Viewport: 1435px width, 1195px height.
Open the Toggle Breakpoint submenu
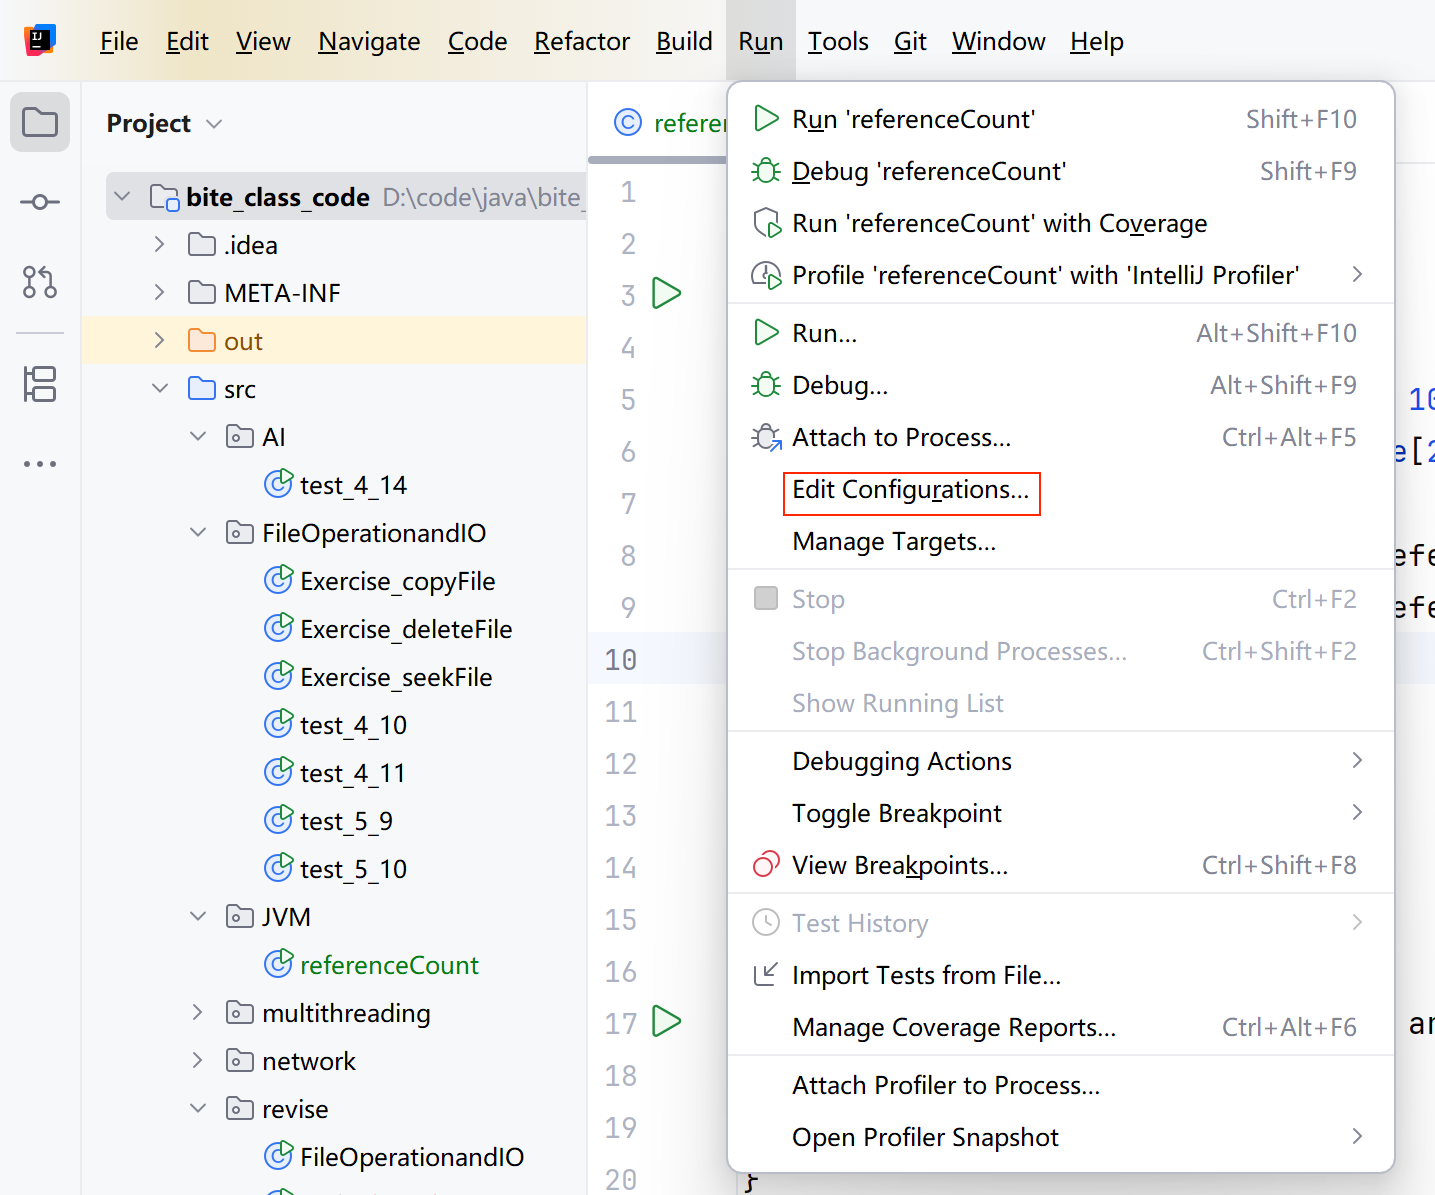coord(1061,813)
